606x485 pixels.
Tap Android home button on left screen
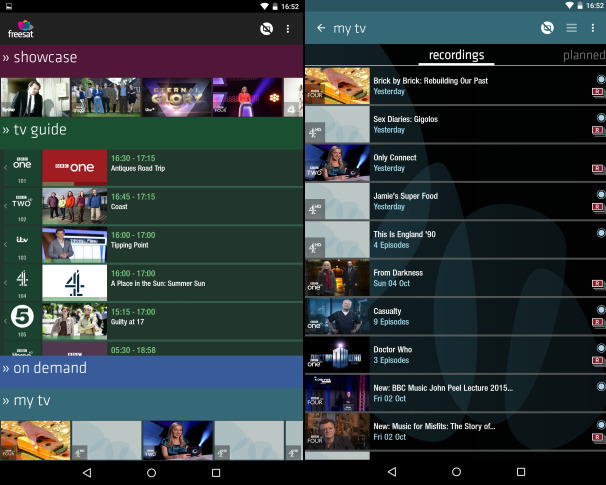pyautogui.click(x=152, y=473)
